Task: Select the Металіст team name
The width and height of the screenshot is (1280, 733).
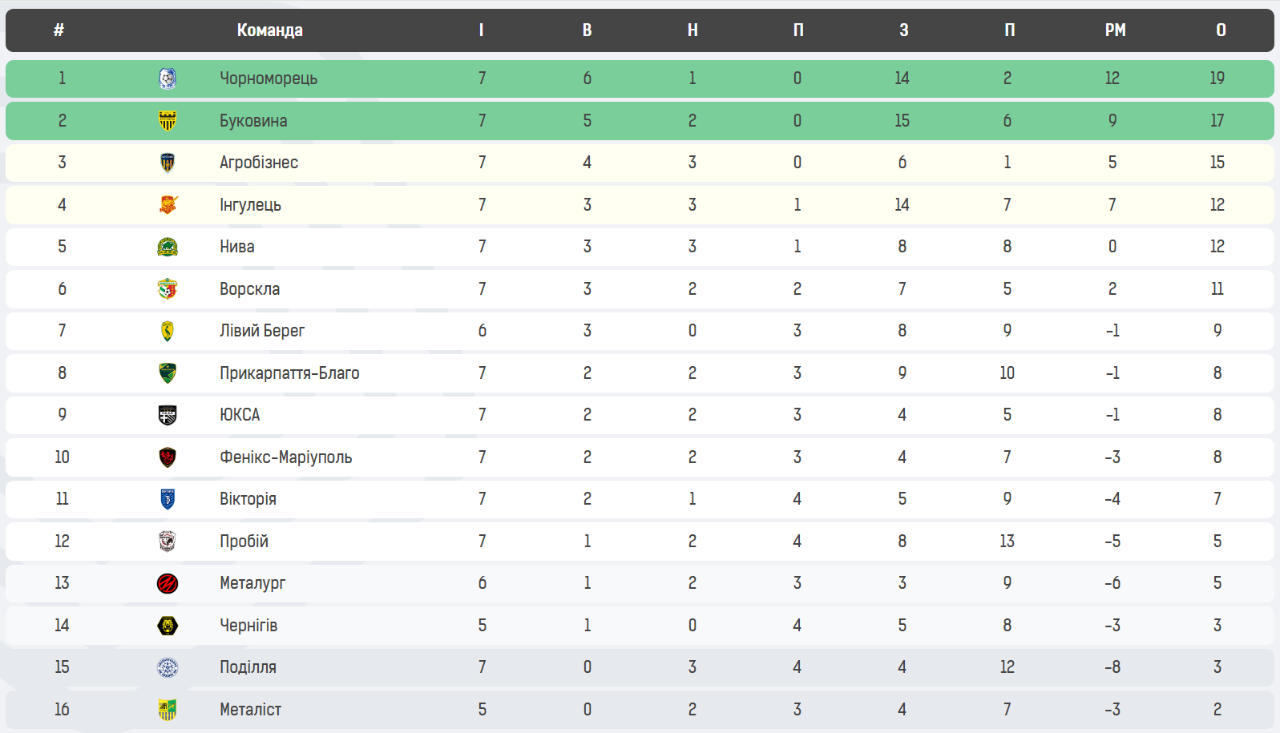Action: 250,709
